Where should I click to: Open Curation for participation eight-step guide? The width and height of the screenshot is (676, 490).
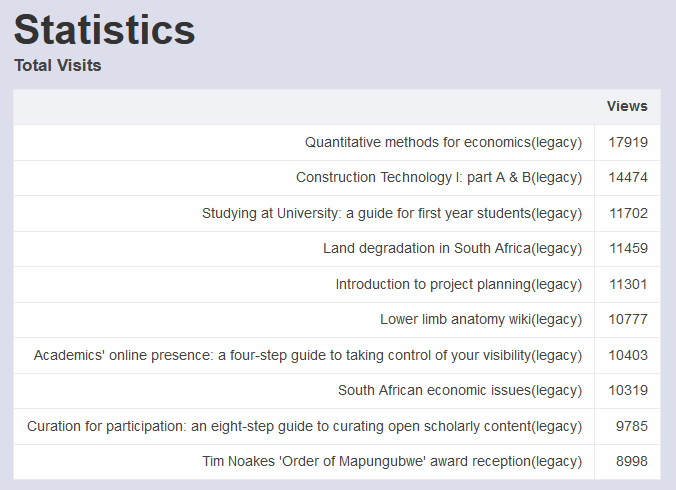coord(304,426)
